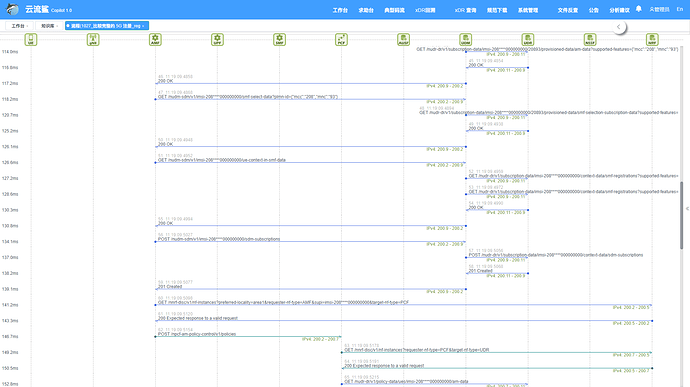
Task: Expand the side panel arrow at right edge
Action: coord(687,209)
